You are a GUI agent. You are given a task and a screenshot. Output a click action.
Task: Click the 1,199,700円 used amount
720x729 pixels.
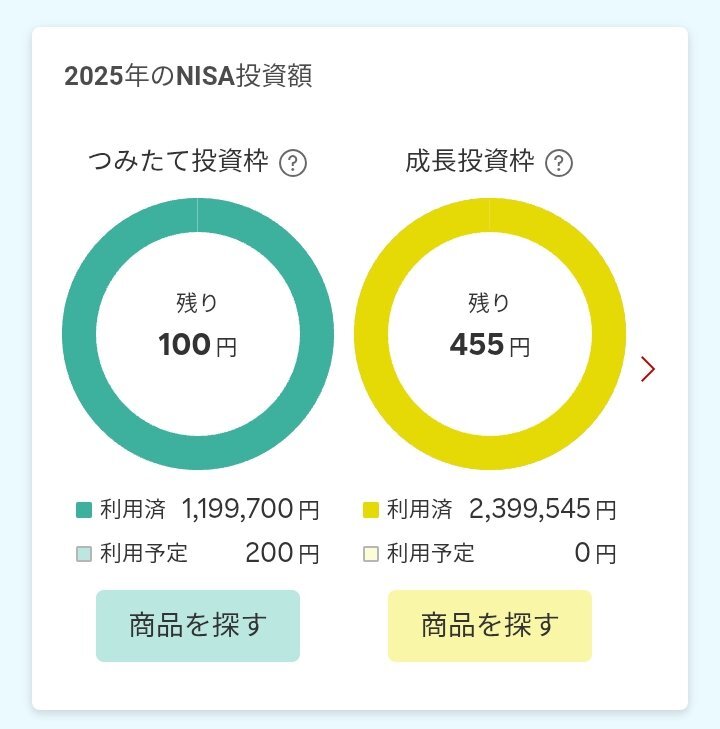[x=250, y=510]
